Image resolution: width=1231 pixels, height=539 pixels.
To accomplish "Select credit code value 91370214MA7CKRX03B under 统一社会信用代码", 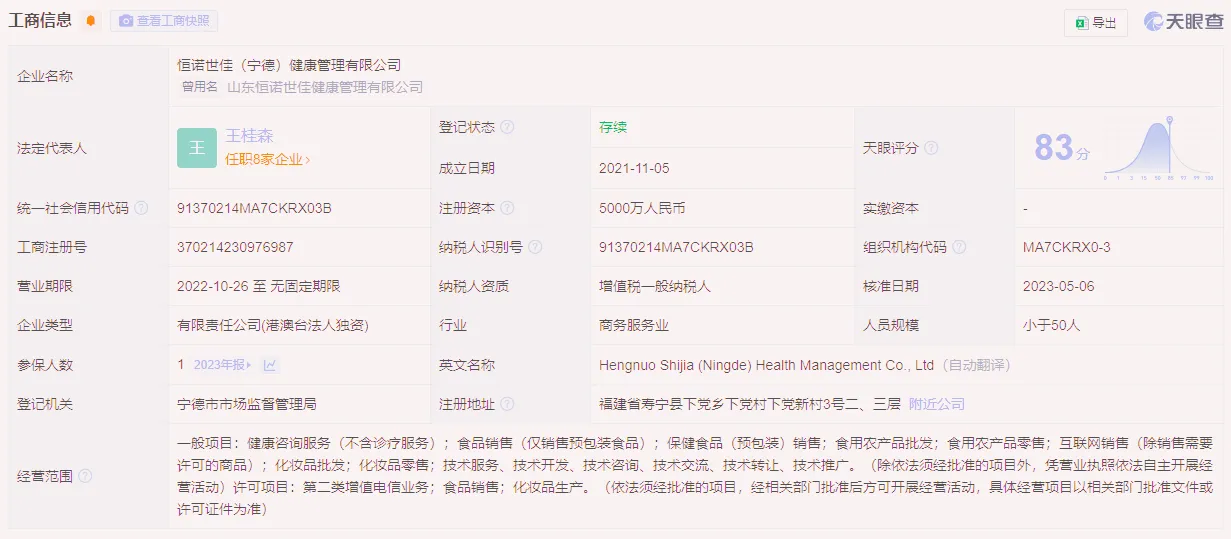I will click(254, 208).
